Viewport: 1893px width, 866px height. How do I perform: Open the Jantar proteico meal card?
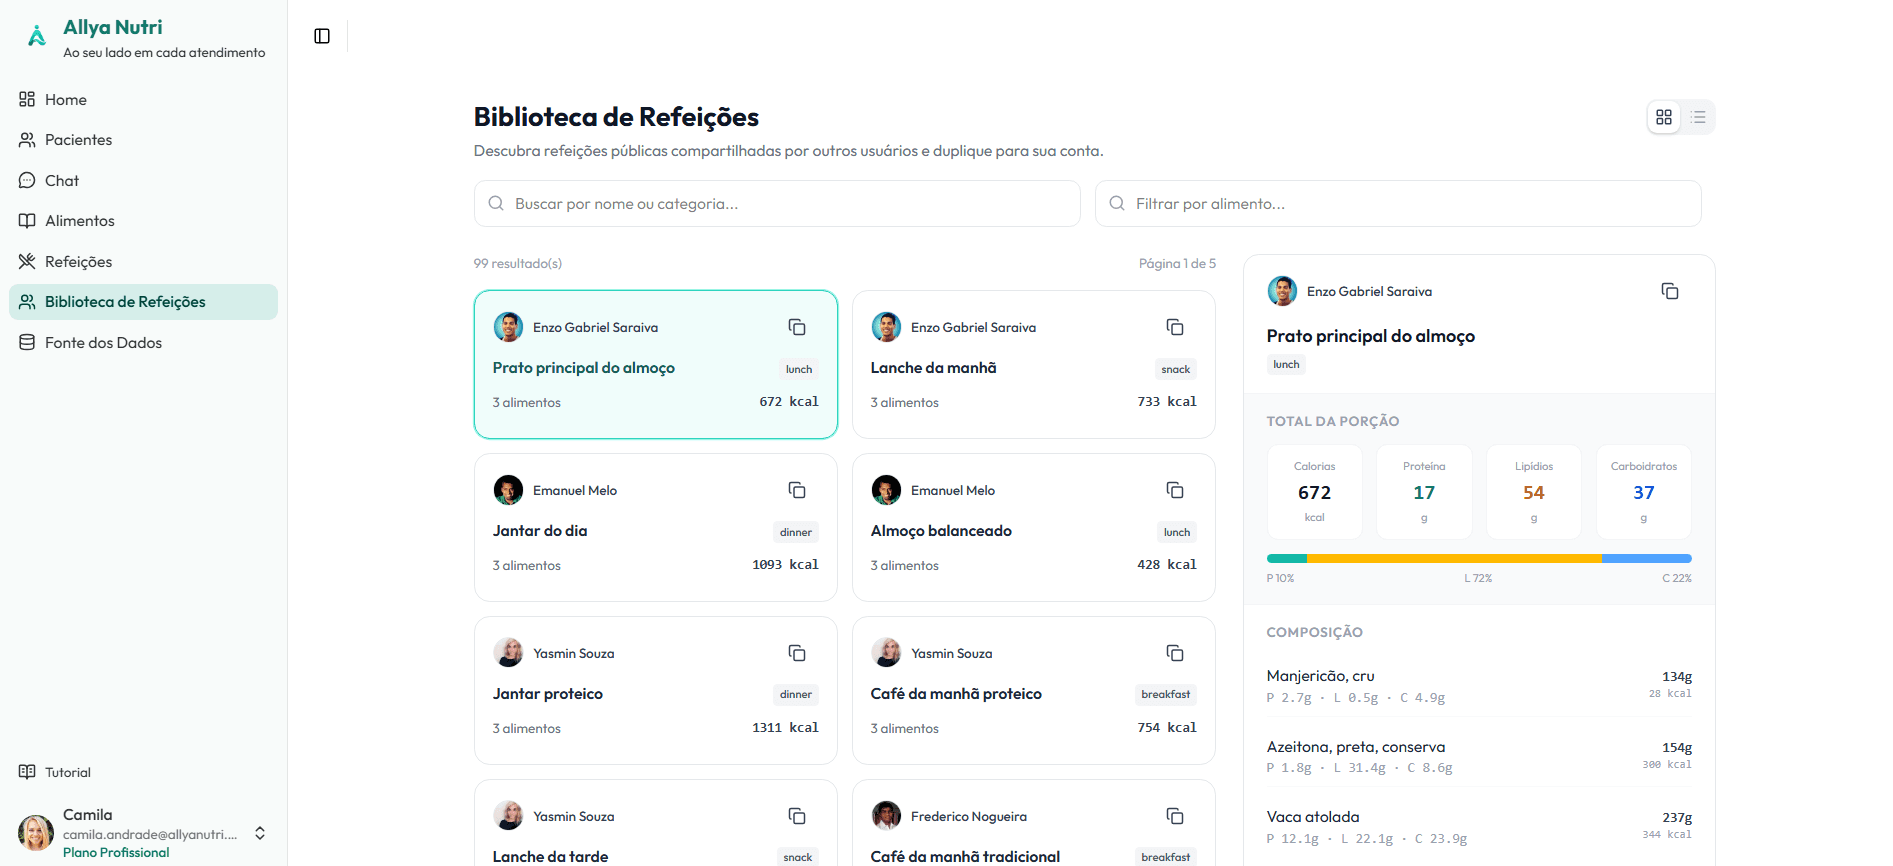656,691
